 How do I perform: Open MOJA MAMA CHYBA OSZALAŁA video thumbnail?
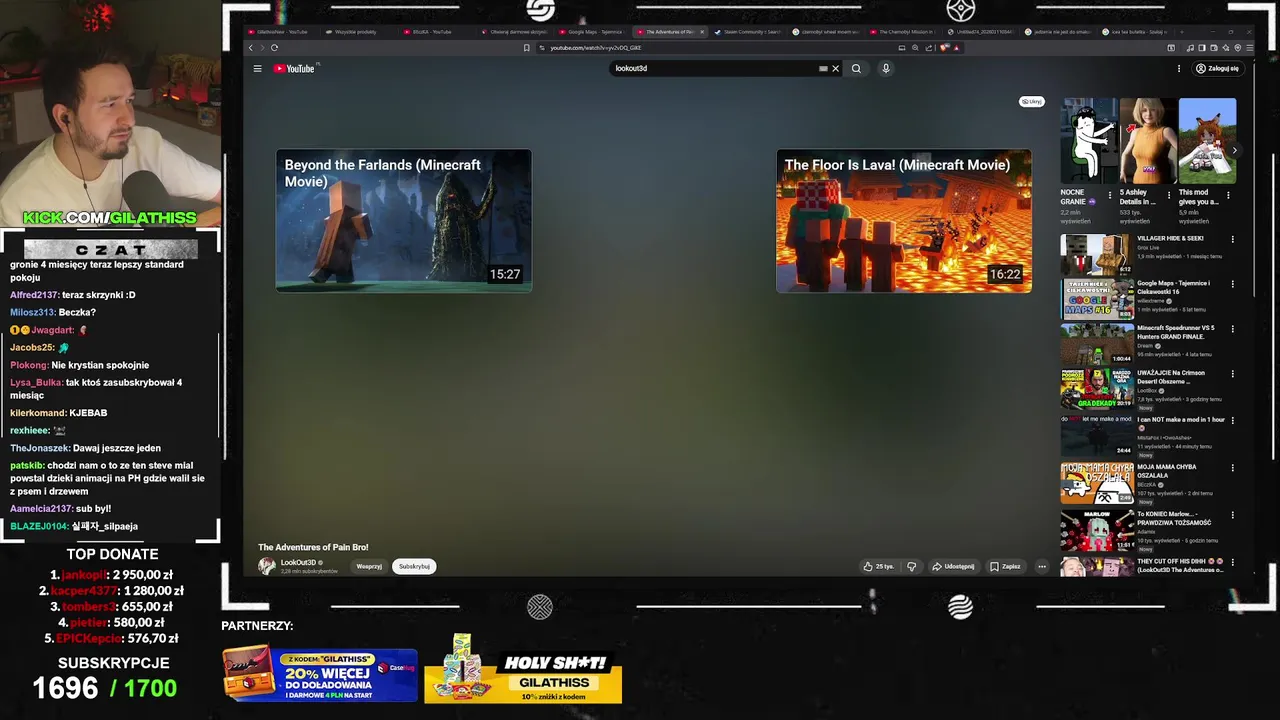tap(1097, 483)
